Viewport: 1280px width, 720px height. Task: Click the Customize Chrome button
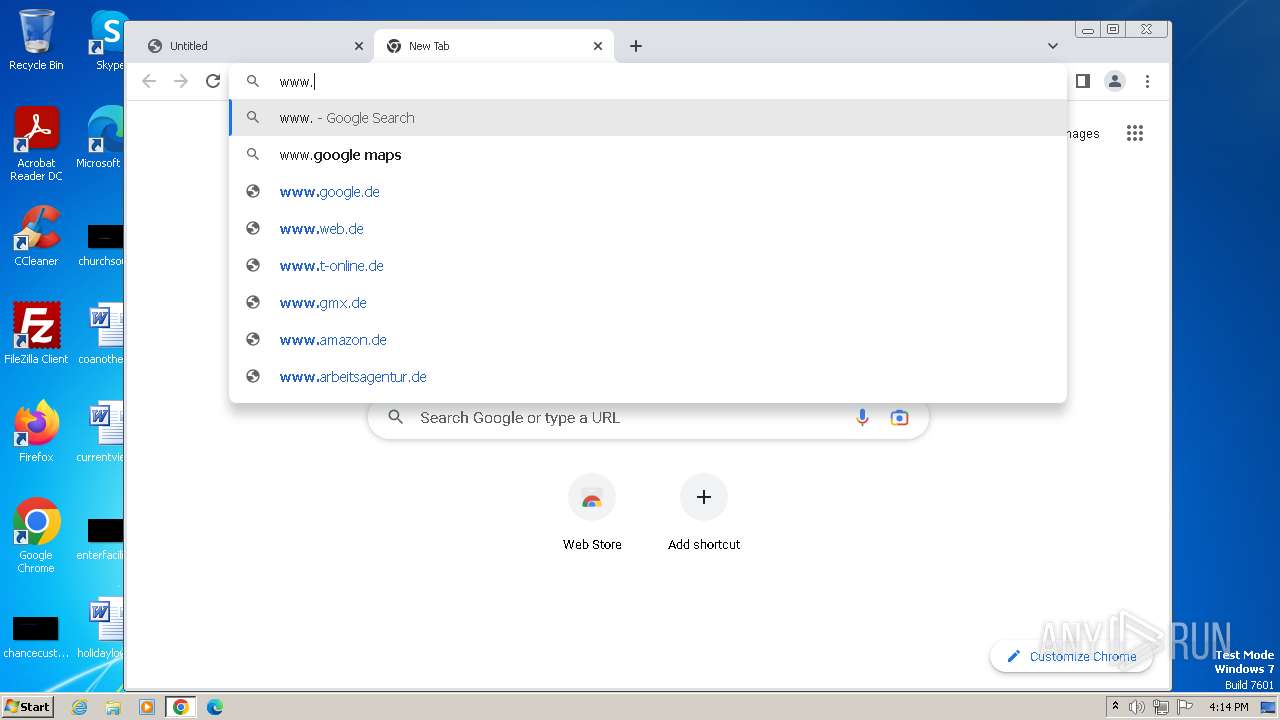pyautogui.click(x=1071, y=656)
